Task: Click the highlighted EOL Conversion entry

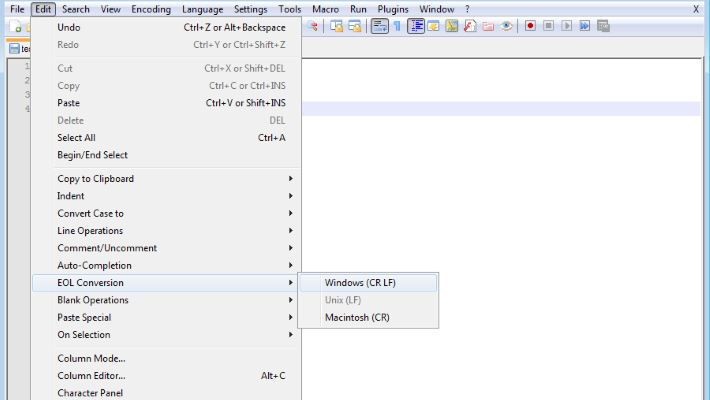Action: point(167,283)
